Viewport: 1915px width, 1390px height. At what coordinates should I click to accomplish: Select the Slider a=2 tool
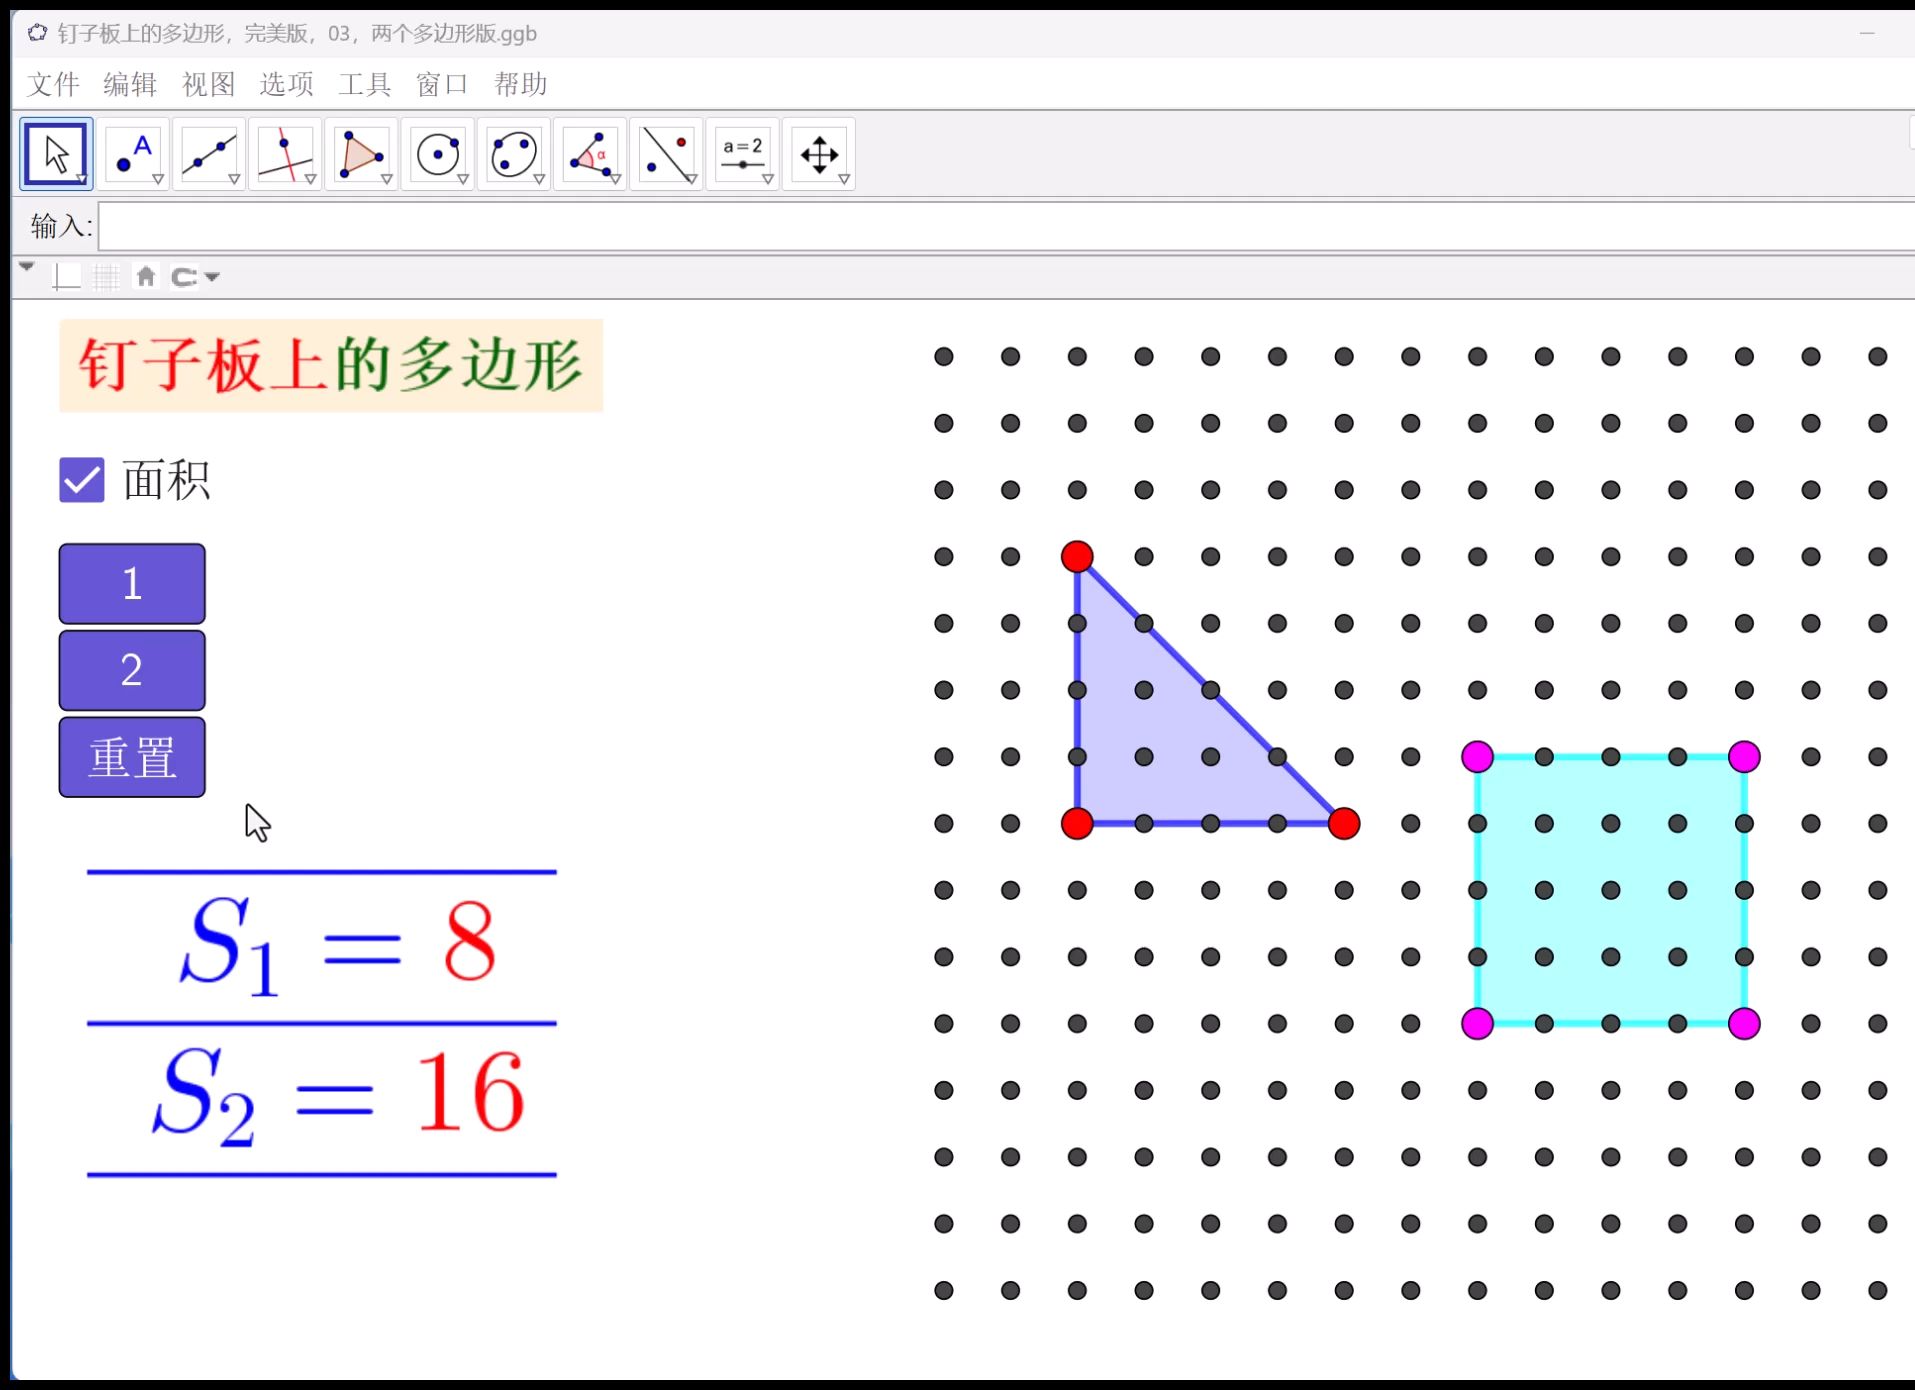[x=742, y=154]
